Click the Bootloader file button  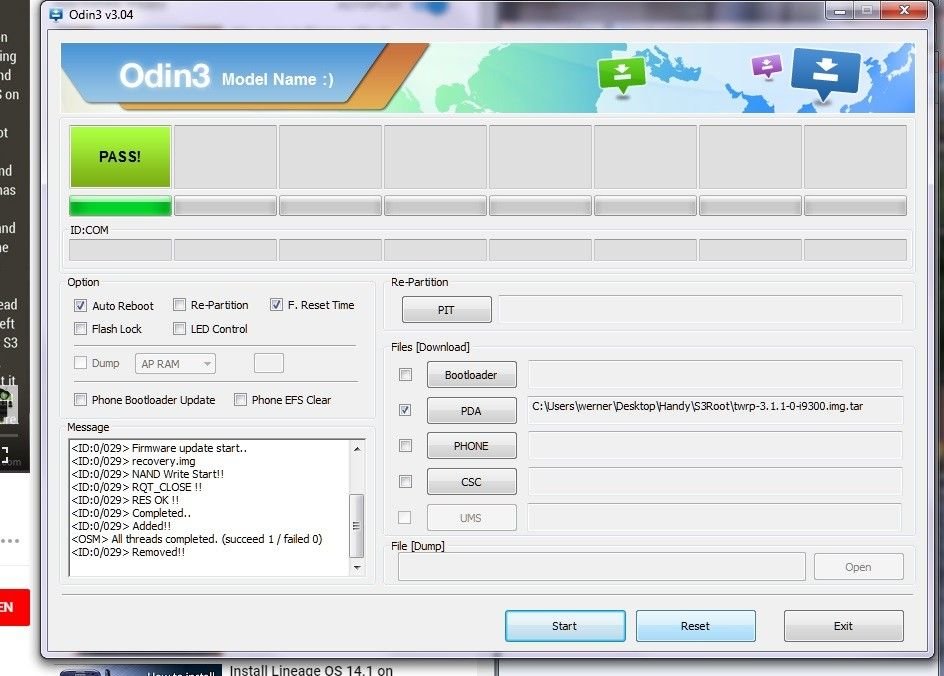pyautogui.click(x=471, y=375)
